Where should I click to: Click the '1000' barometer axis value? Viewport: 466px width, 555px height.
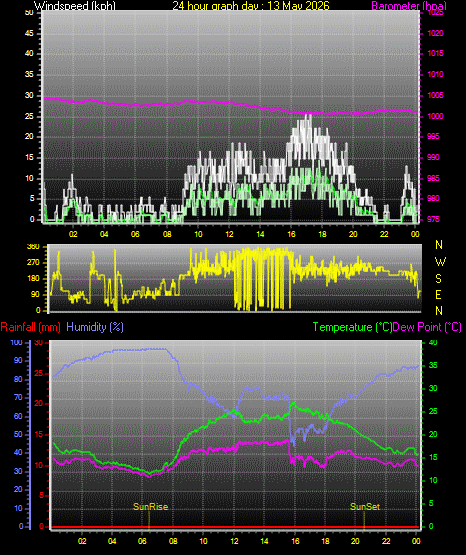(436, 116)
